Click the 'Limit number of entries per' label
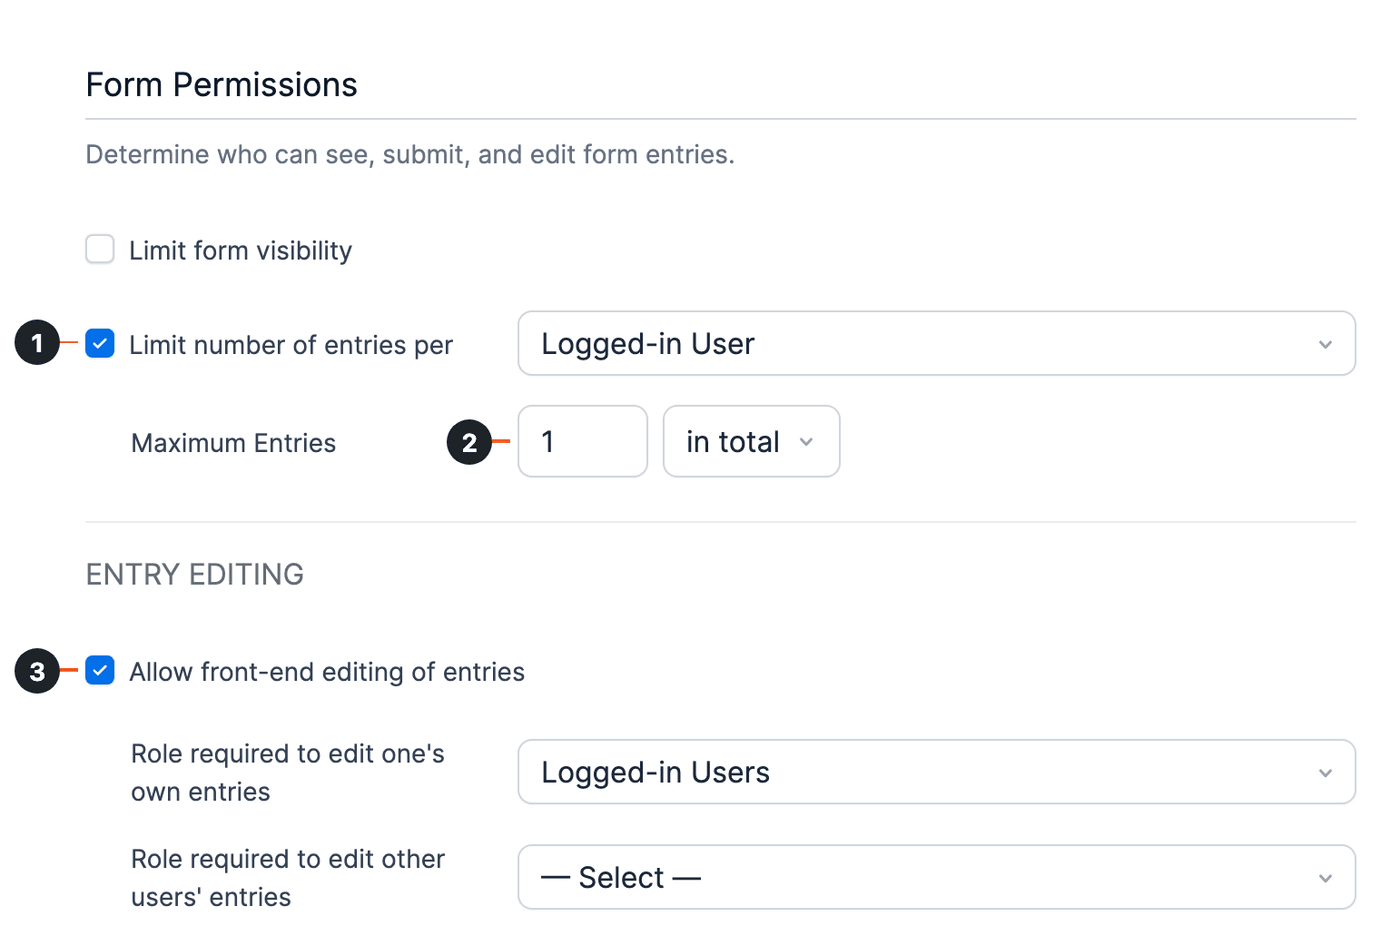Image resolution: width=1400 pixels, height=935 pixels. click(x=291, y=345)
